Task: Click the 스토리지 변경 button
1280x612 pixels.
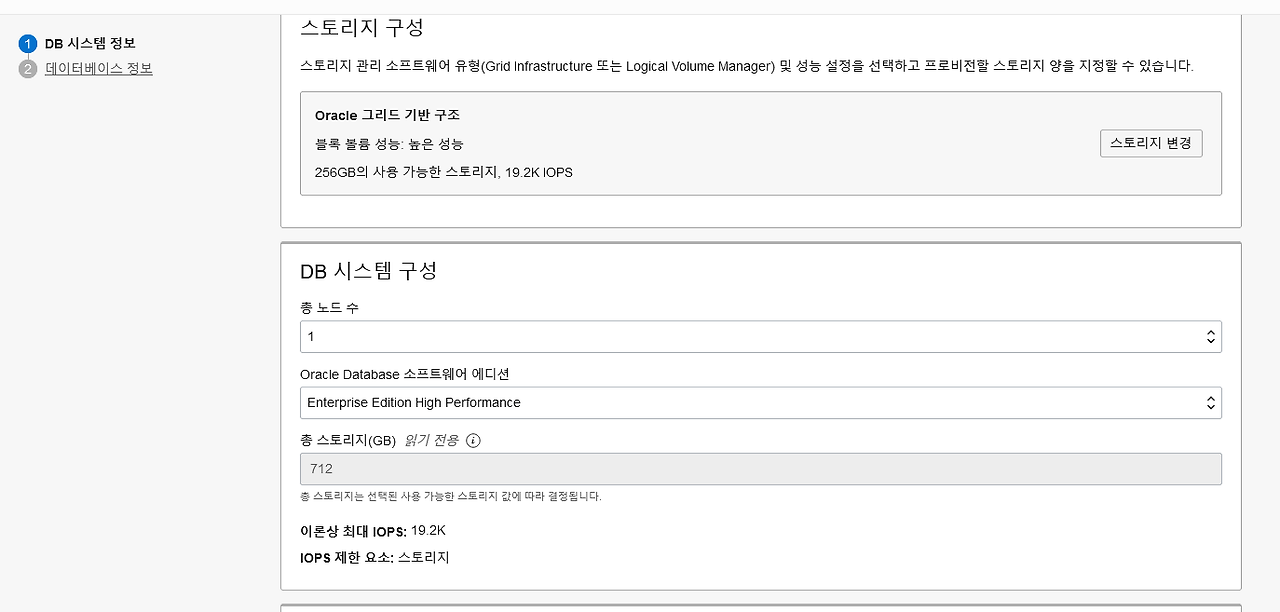Action: click(x=1151, y=143)
